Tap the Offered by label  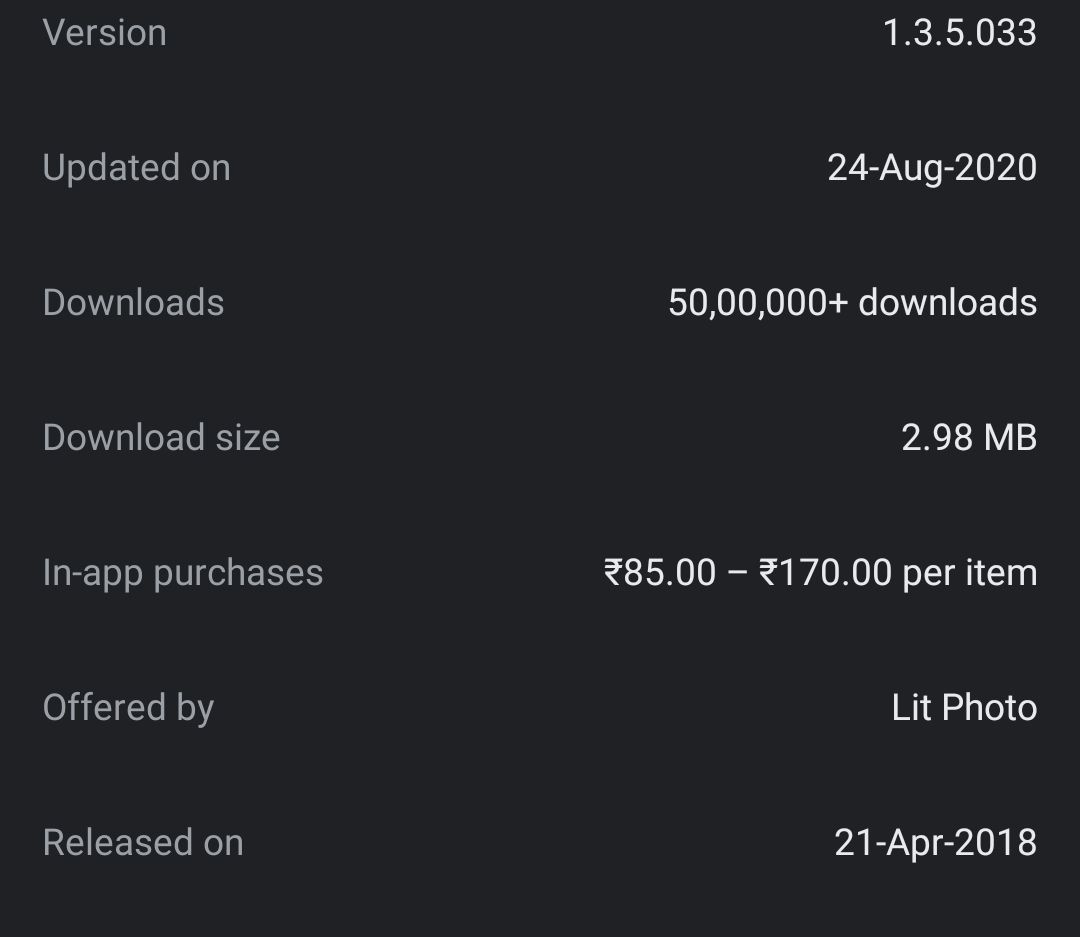128,708
